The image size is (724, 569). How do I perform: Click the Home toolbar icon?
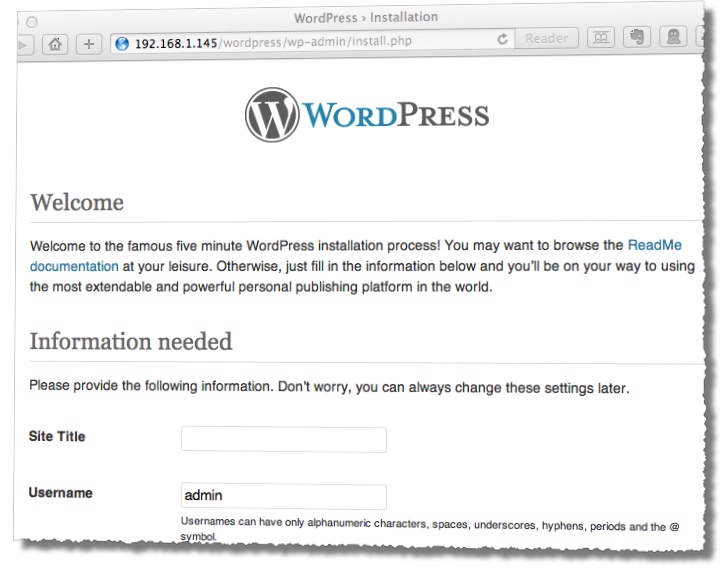coord(55,44)
